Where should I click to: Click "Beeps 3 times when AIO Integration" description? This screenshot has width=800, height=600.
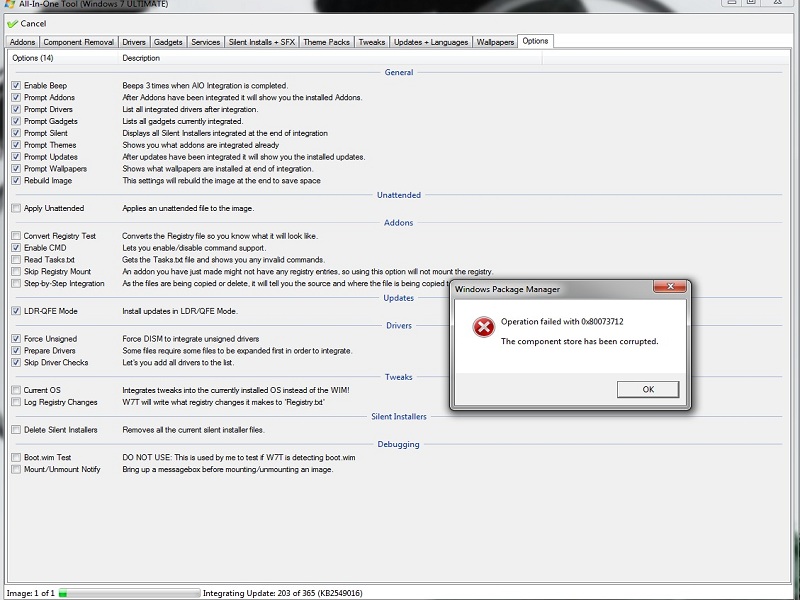tap(205, 86)
